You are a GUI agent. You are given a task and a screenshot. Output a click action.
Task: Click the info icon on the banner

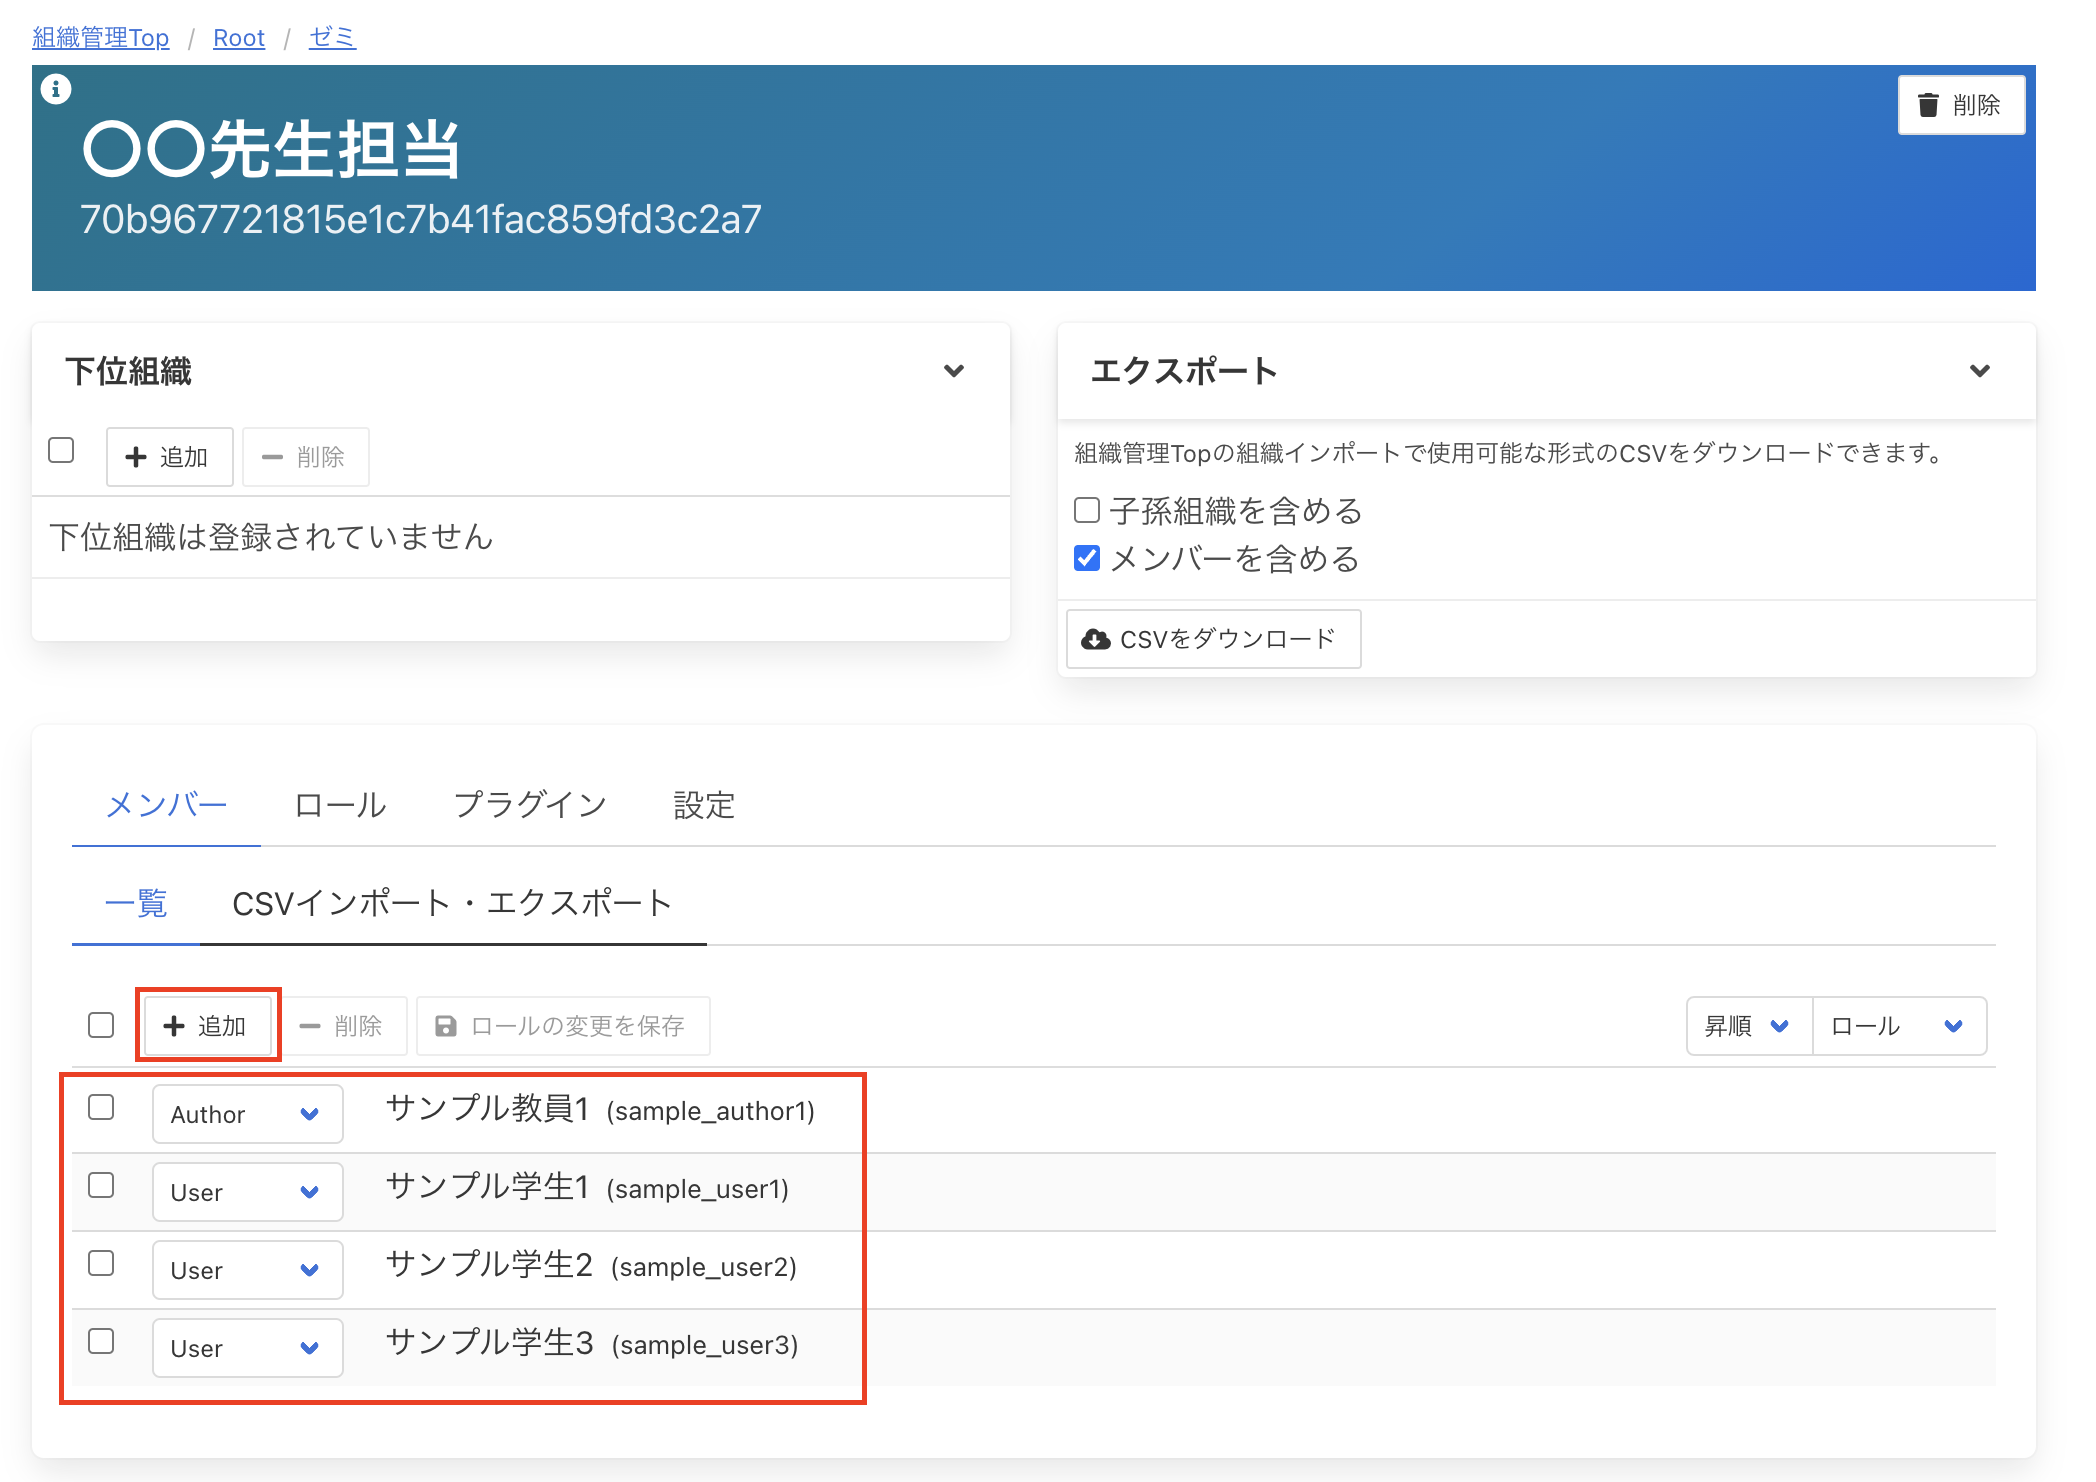pos(56,89)
